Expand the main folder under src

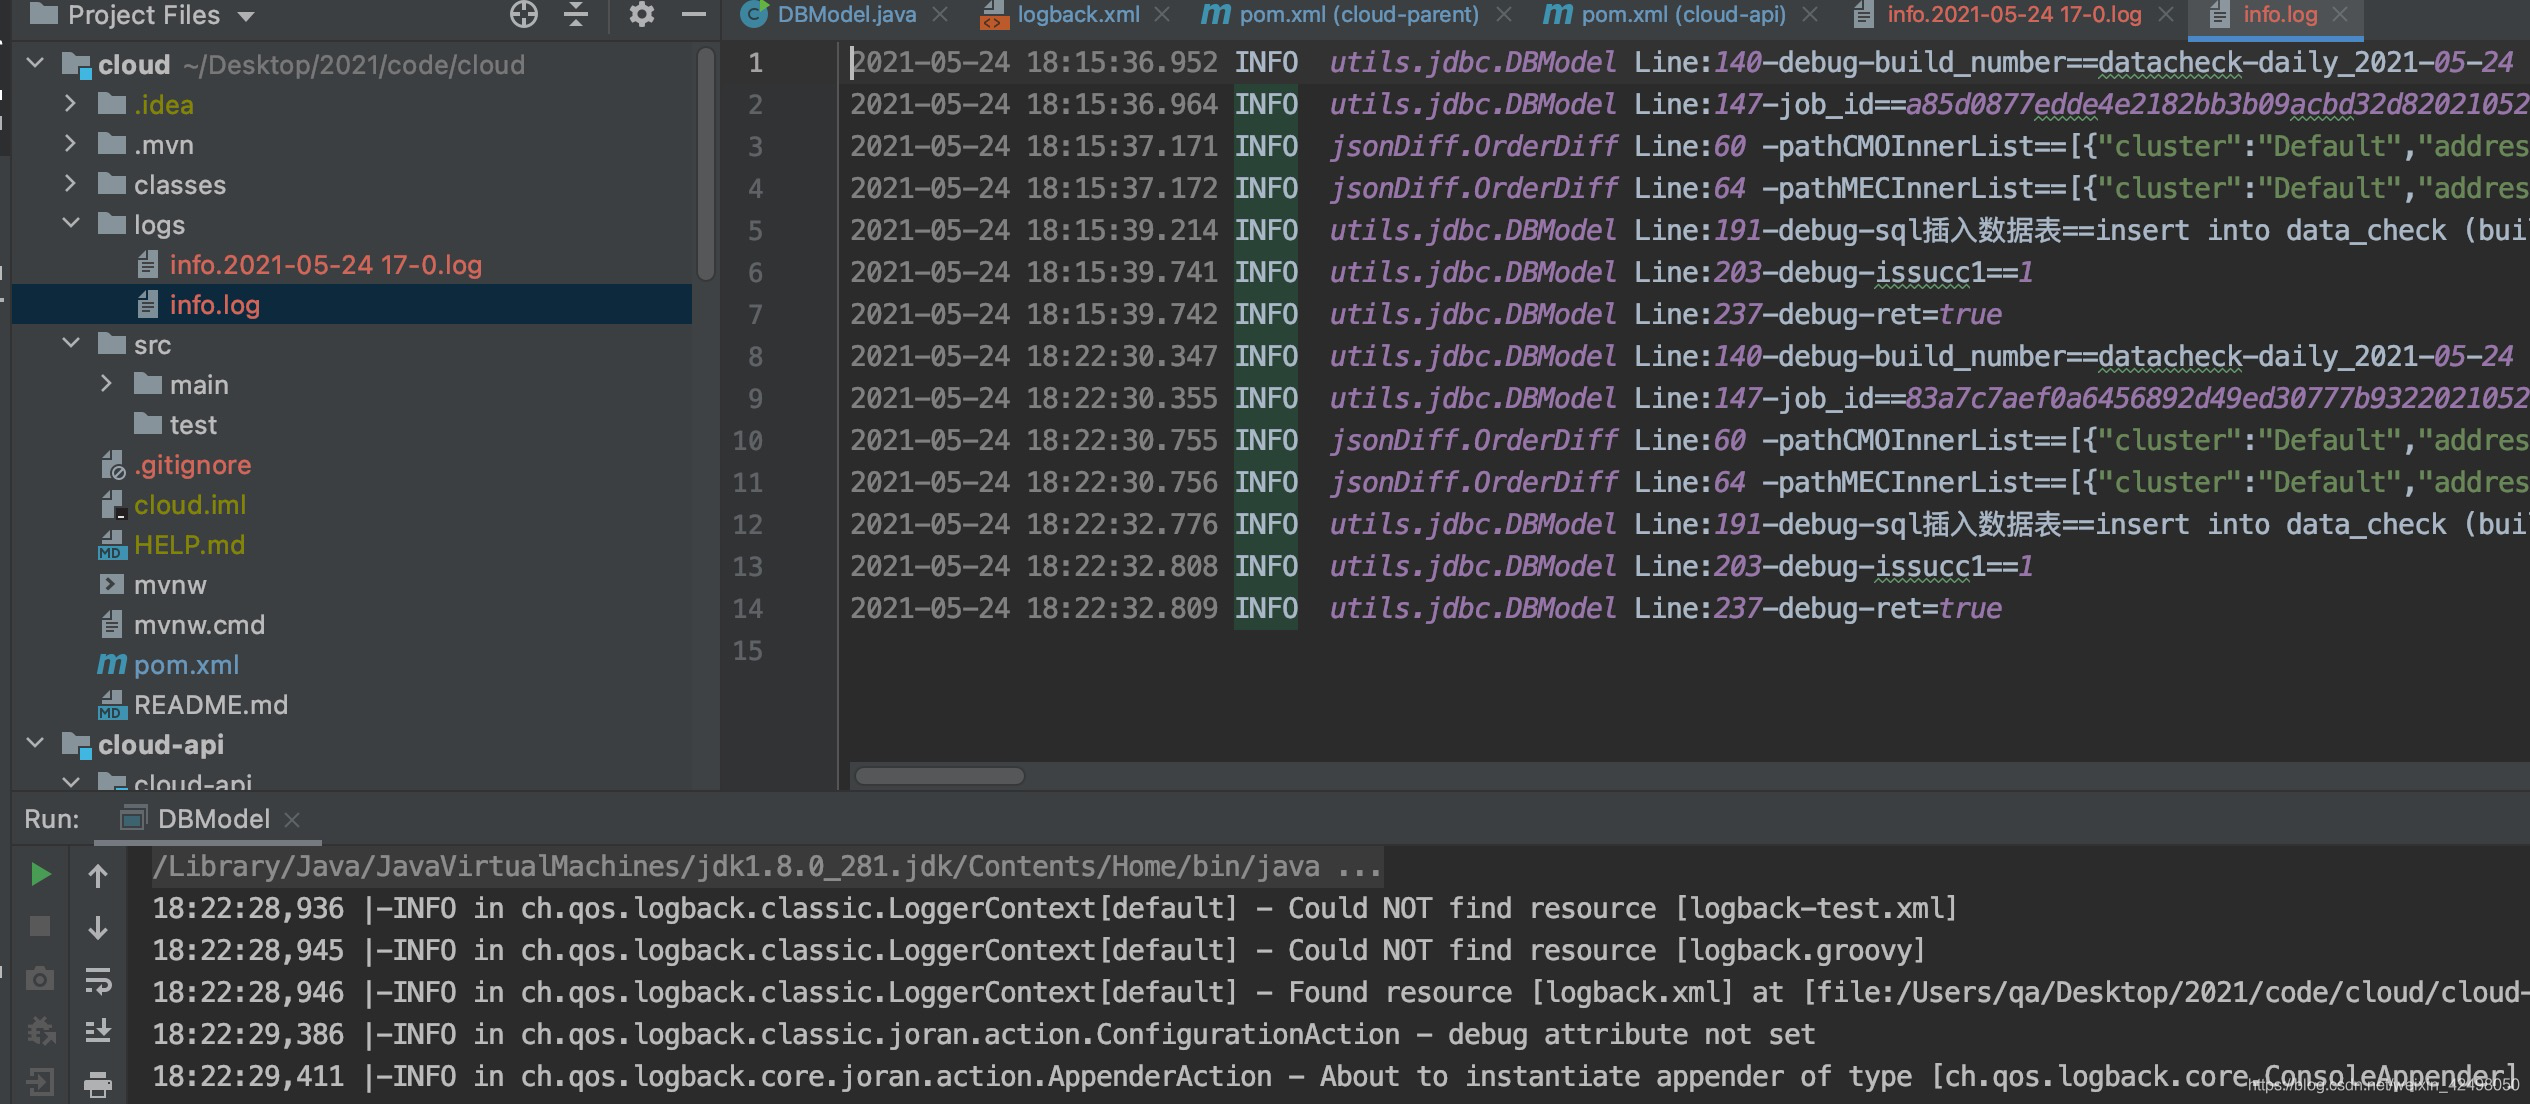[x=107, y=384]
